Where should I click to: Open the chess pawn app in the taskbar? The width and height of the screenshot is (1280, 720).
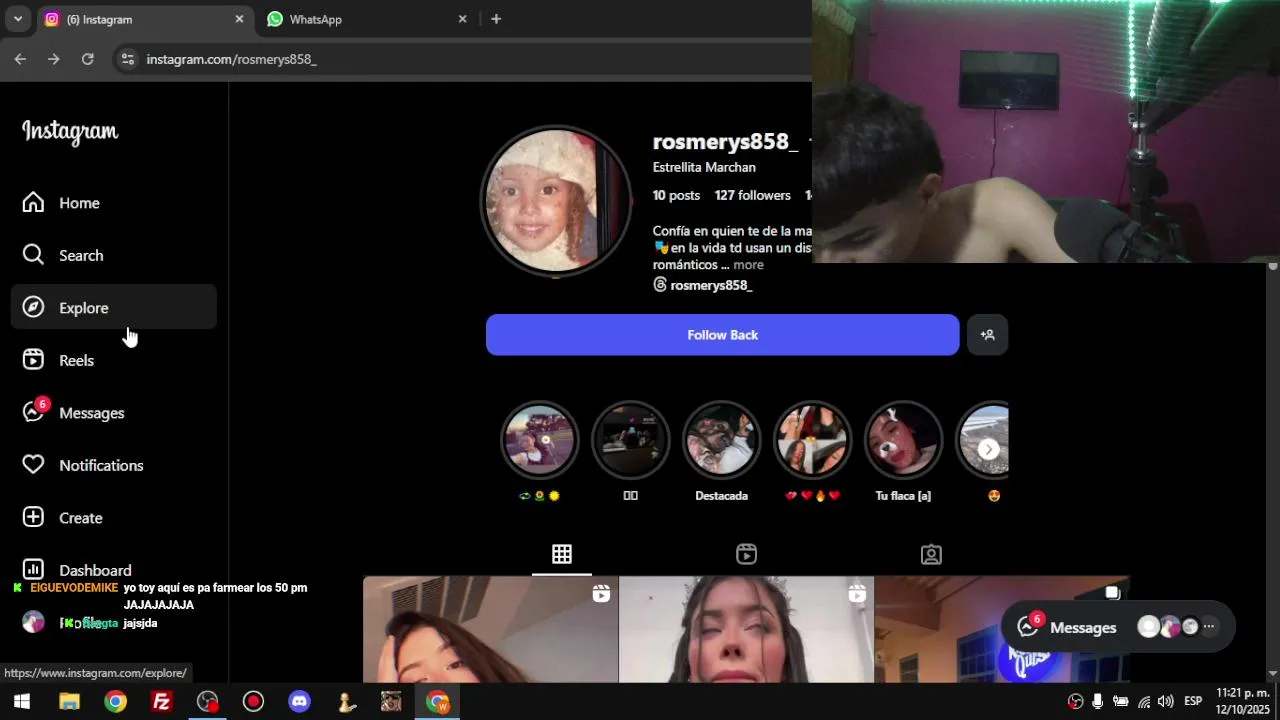346,702
